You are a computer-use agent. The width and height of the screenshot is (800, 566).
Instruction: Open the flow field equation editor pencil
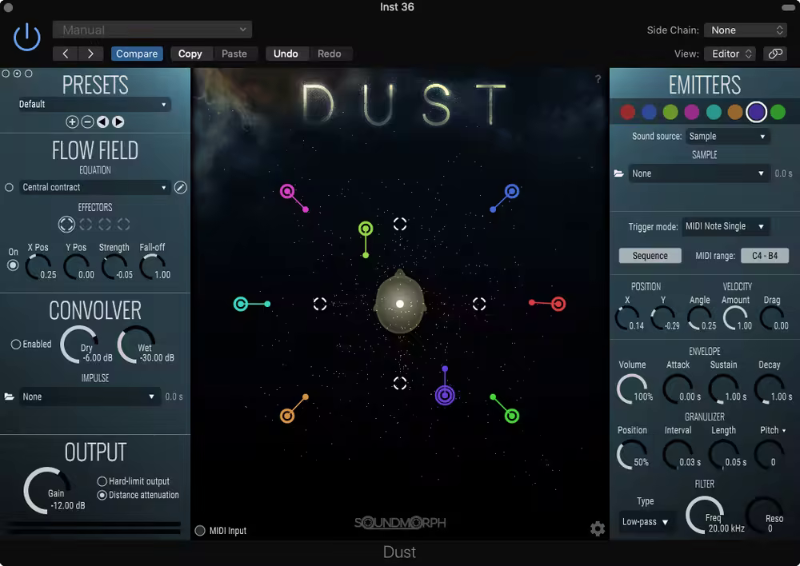pos(180,187)
